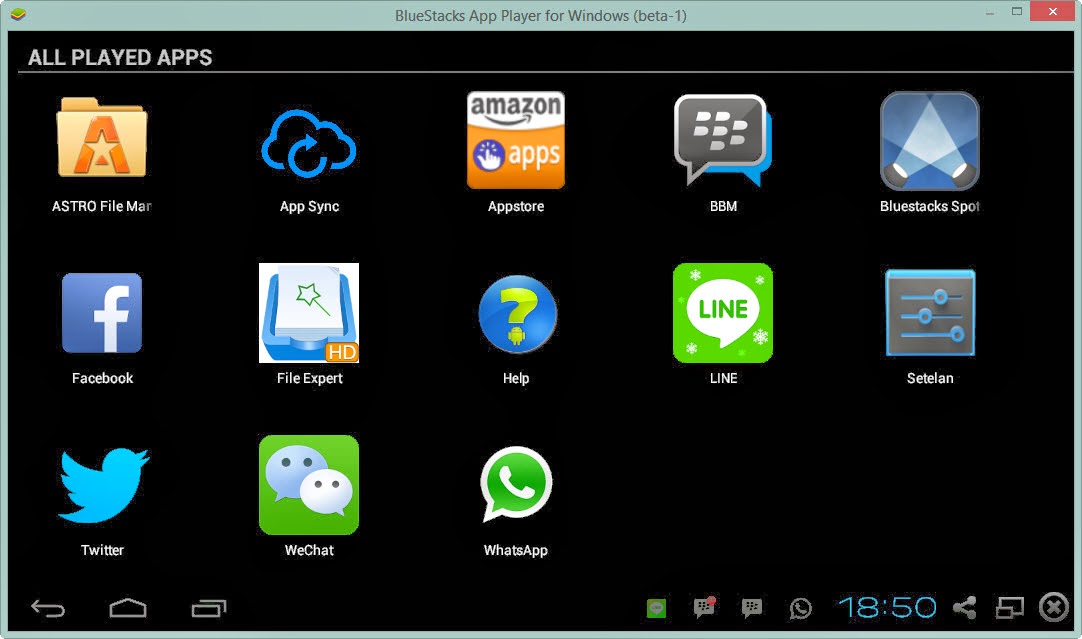Image resolution: width=1082 pixels, height=639 pixels.
Task: Close the BlueStacks App Player window
Action: point(1053,11)
